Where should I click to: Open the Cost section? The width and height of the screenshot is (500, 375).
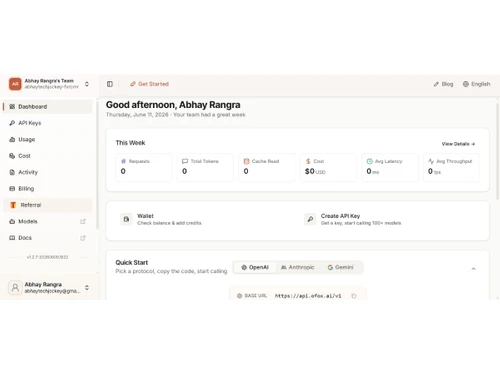47,156
